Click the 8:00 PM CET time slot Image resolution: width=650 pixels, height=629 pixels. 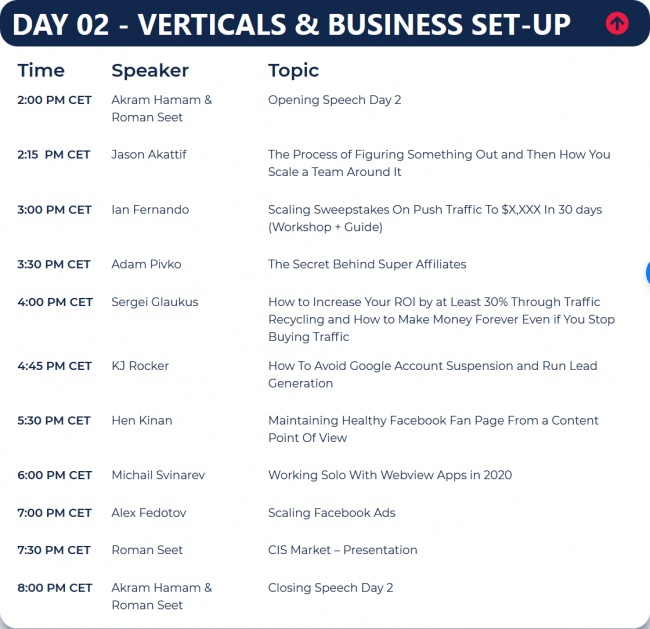coord(54,588)
